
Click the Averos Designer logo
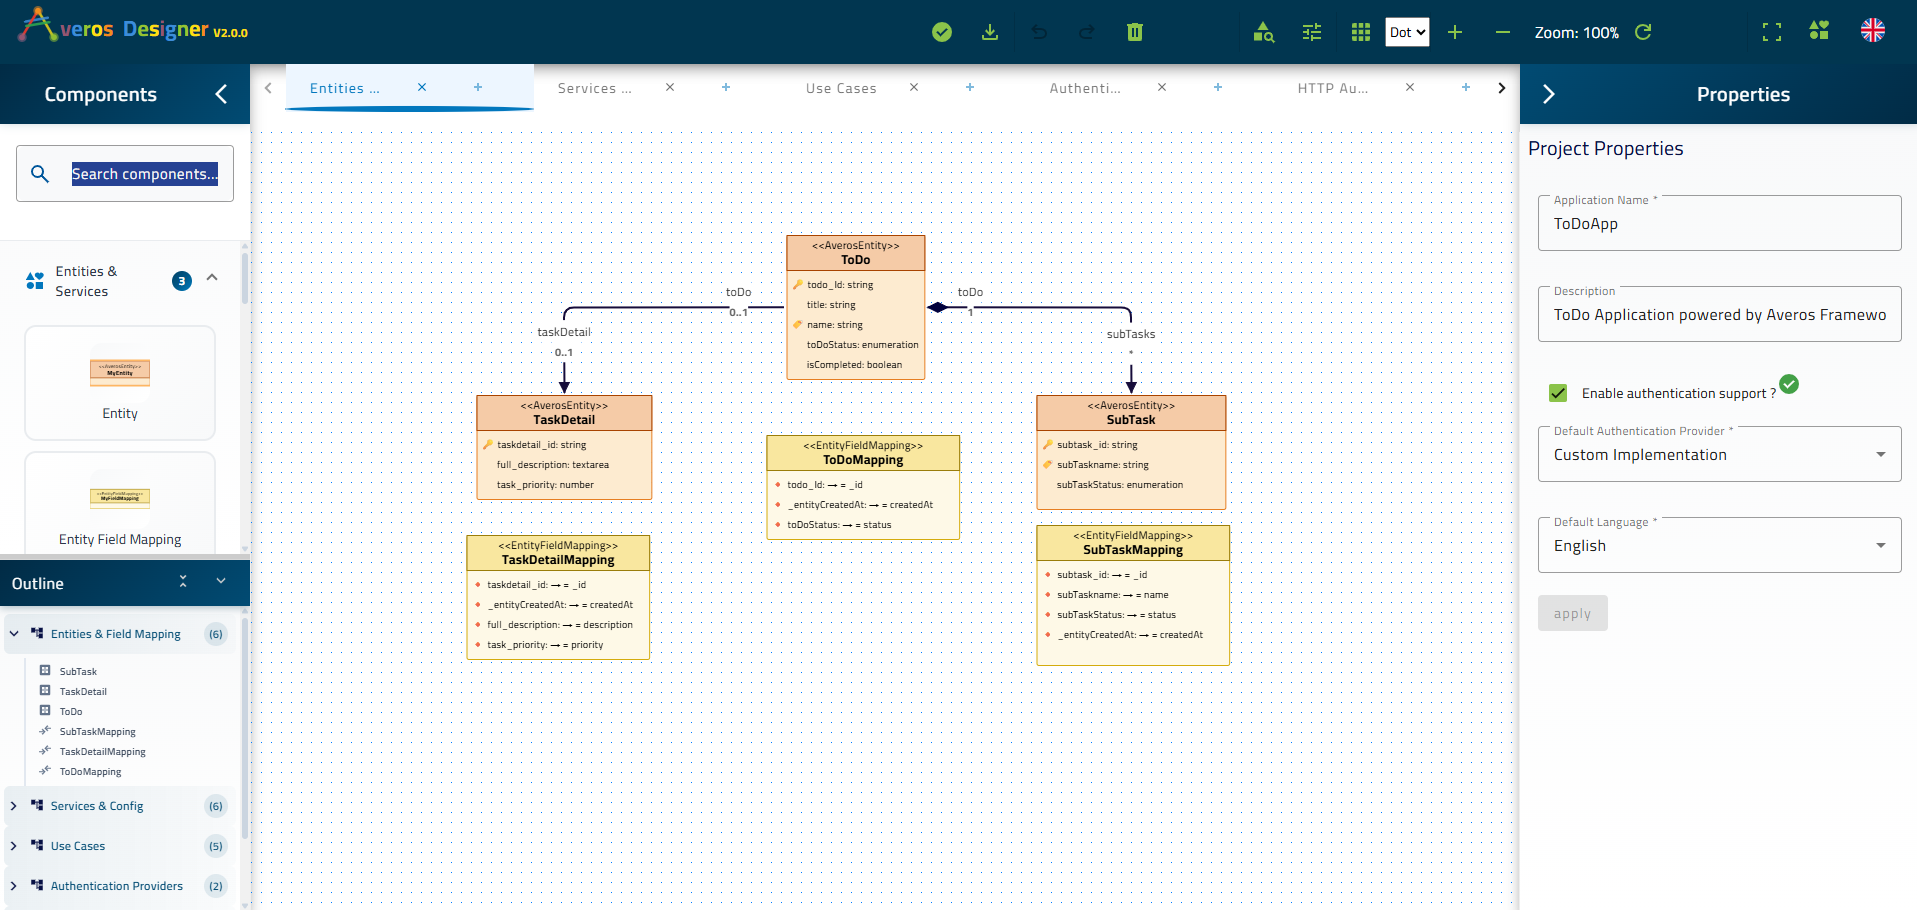133,26
